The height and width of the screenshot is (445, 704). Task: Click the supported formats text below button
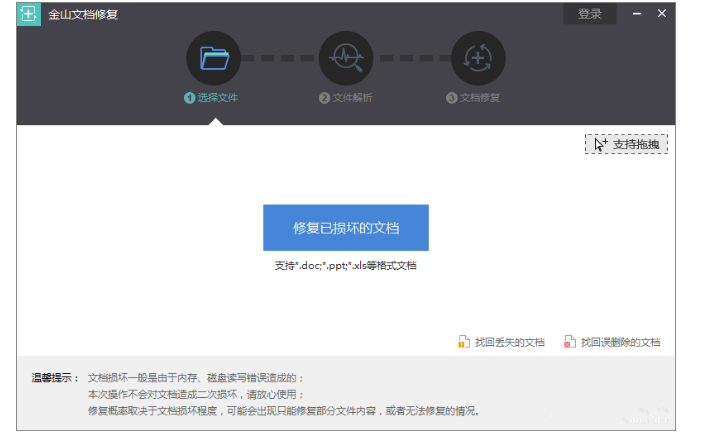(346, 266)
